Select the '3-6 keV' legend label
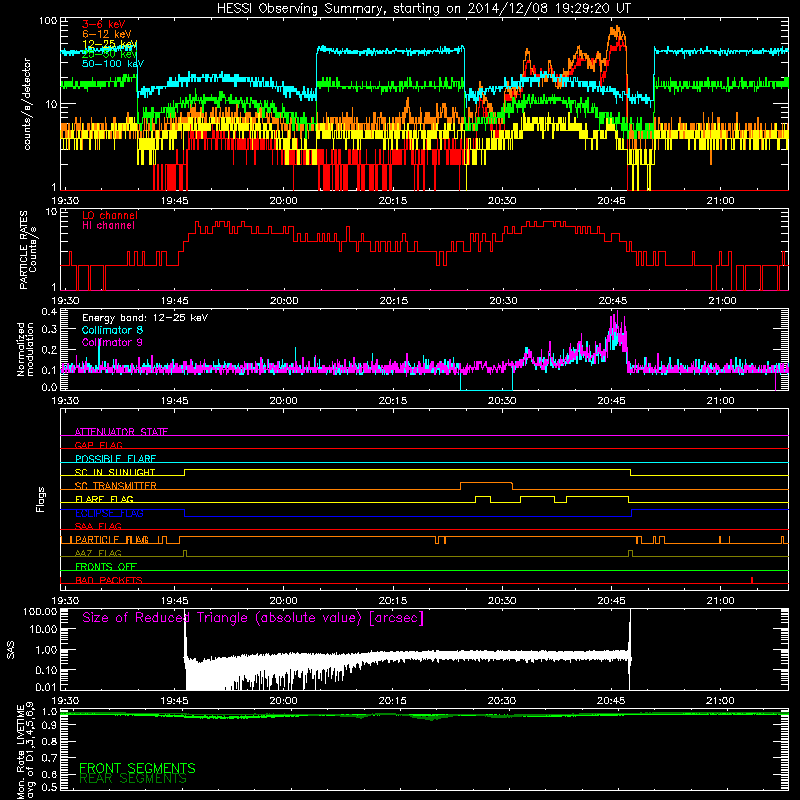The width and height of the screenshot is (800, 800). pos(104,24)
